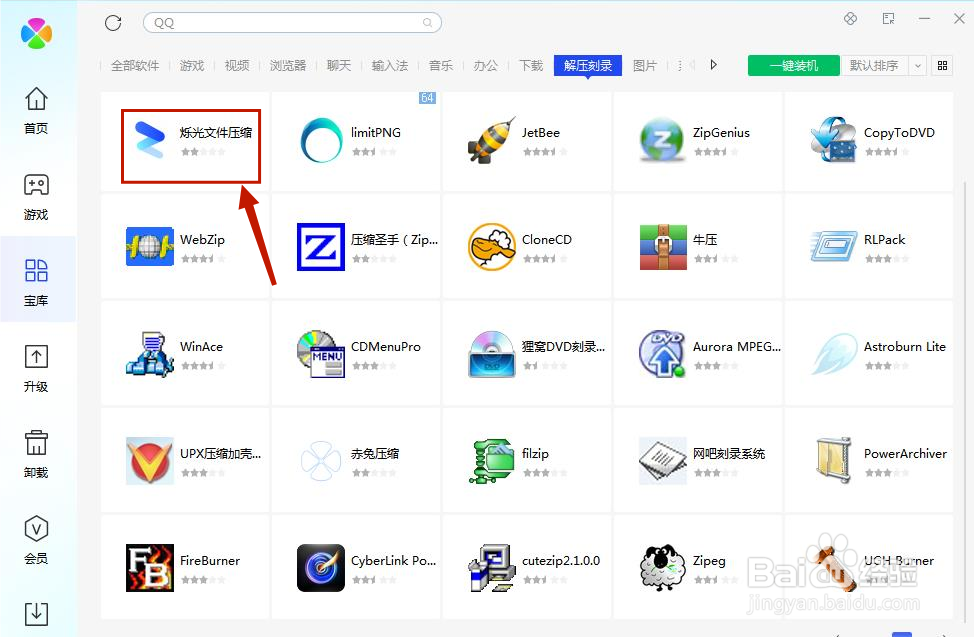Switch to 聊天 category tab
Image resolution: width=974 pixels, height=637 pixels.
point(339,65)
